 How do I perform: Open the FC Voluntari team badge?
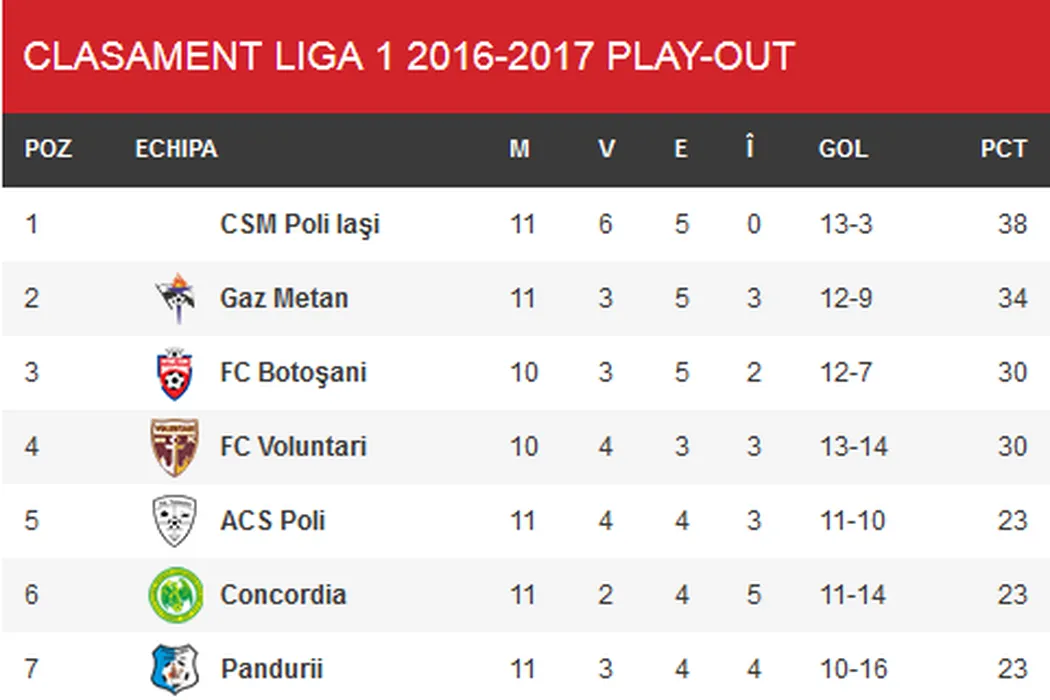click(x=175, y=446)
